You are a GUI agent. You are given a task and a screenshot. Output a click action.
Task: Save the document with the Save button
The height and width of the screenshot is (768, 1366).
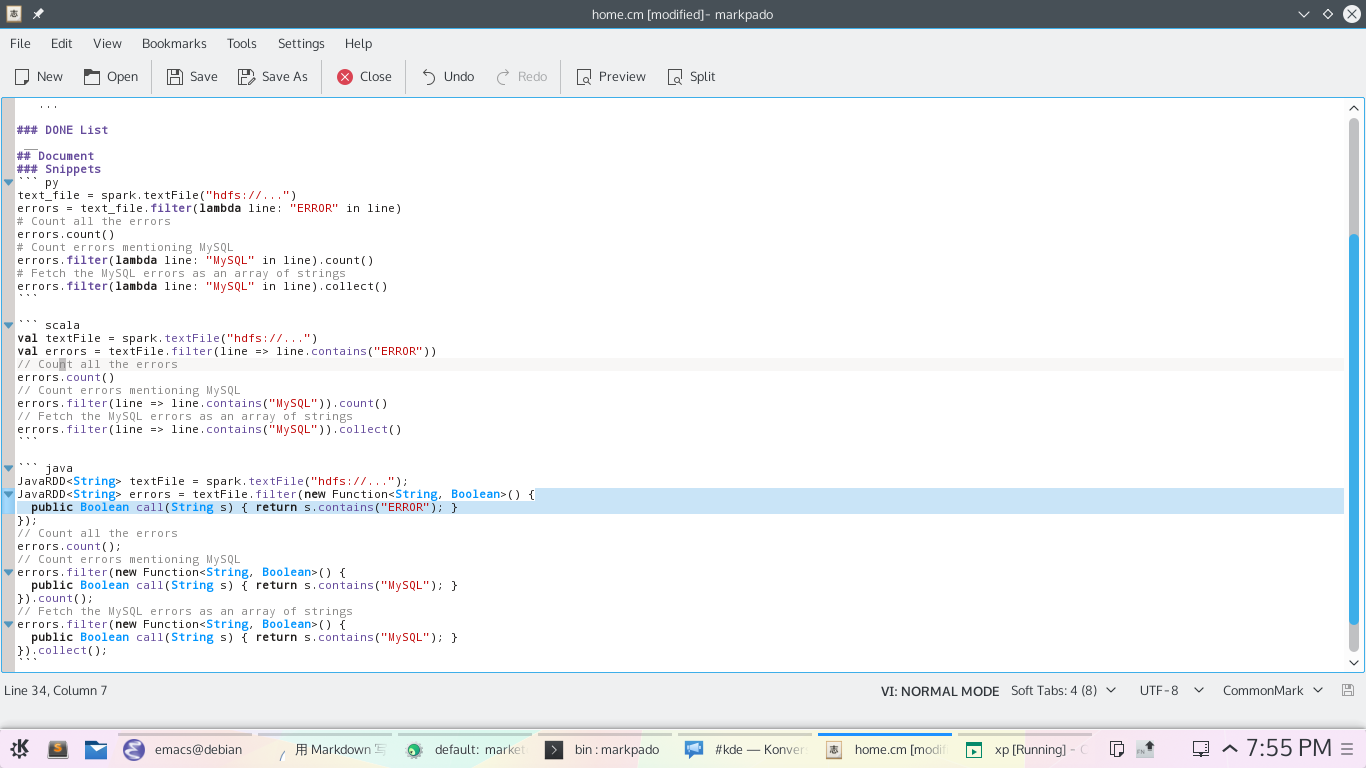(x=192, y=76)
